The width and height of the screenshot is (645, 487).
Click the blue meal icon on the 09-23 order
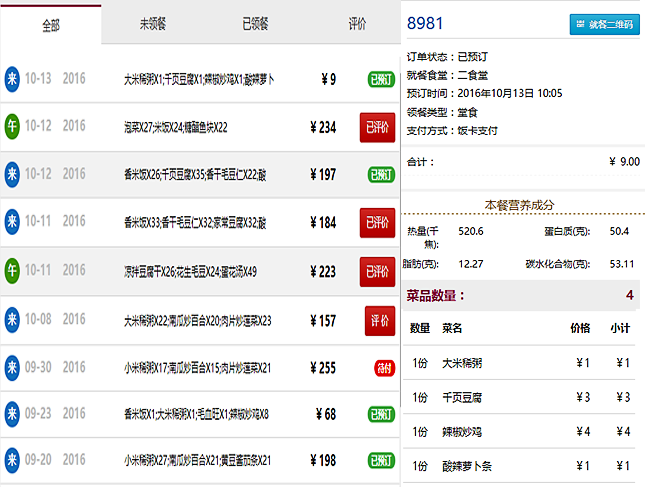[x=12, y=414]
